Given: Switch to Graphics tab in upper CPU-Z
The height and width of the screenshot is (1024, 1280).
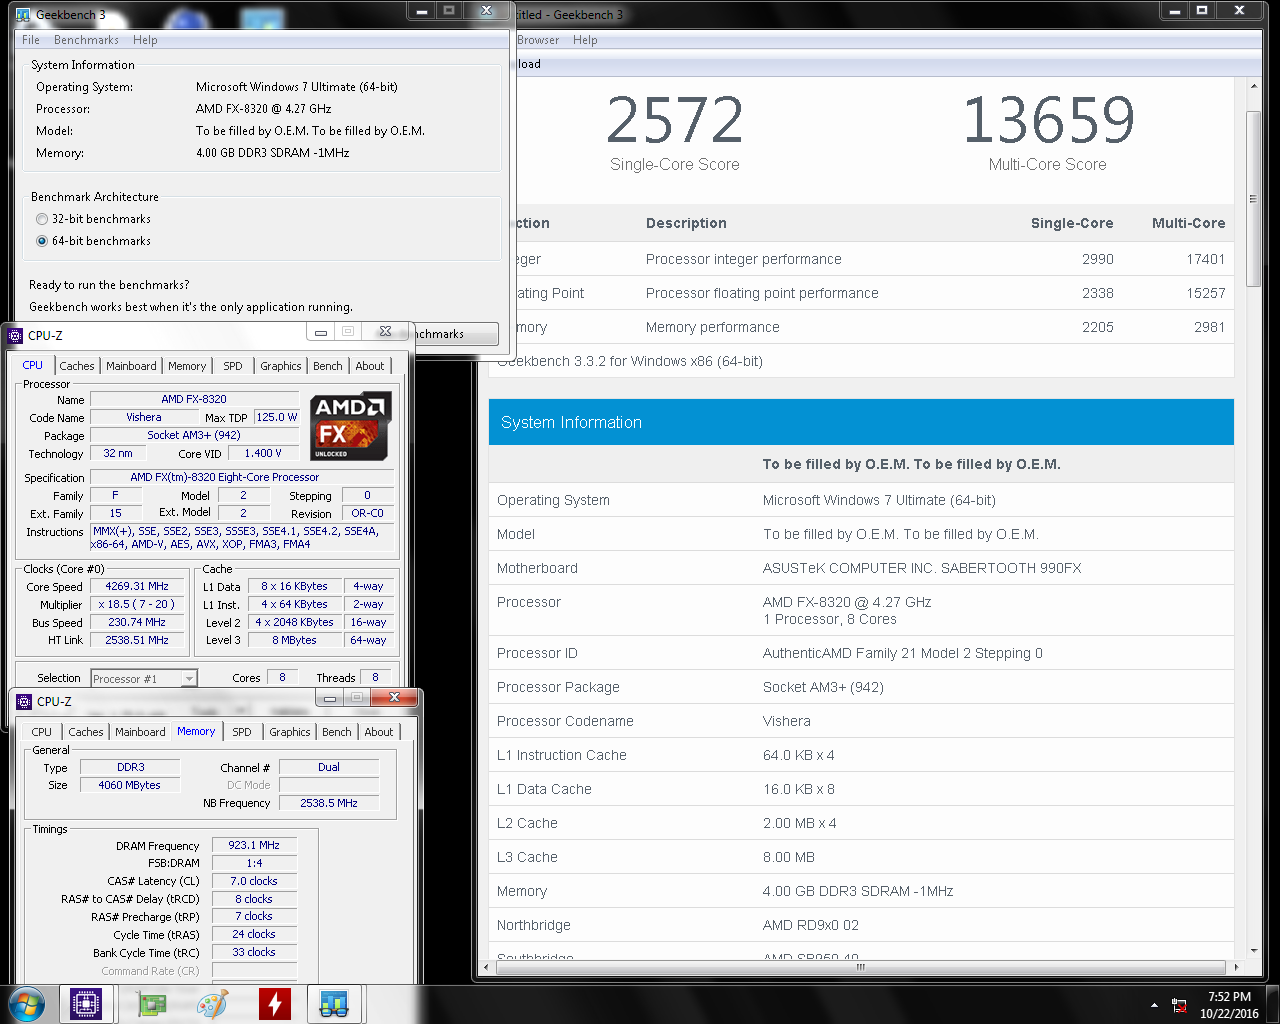Looking at the screenshot, I should (x=281, y=366).
